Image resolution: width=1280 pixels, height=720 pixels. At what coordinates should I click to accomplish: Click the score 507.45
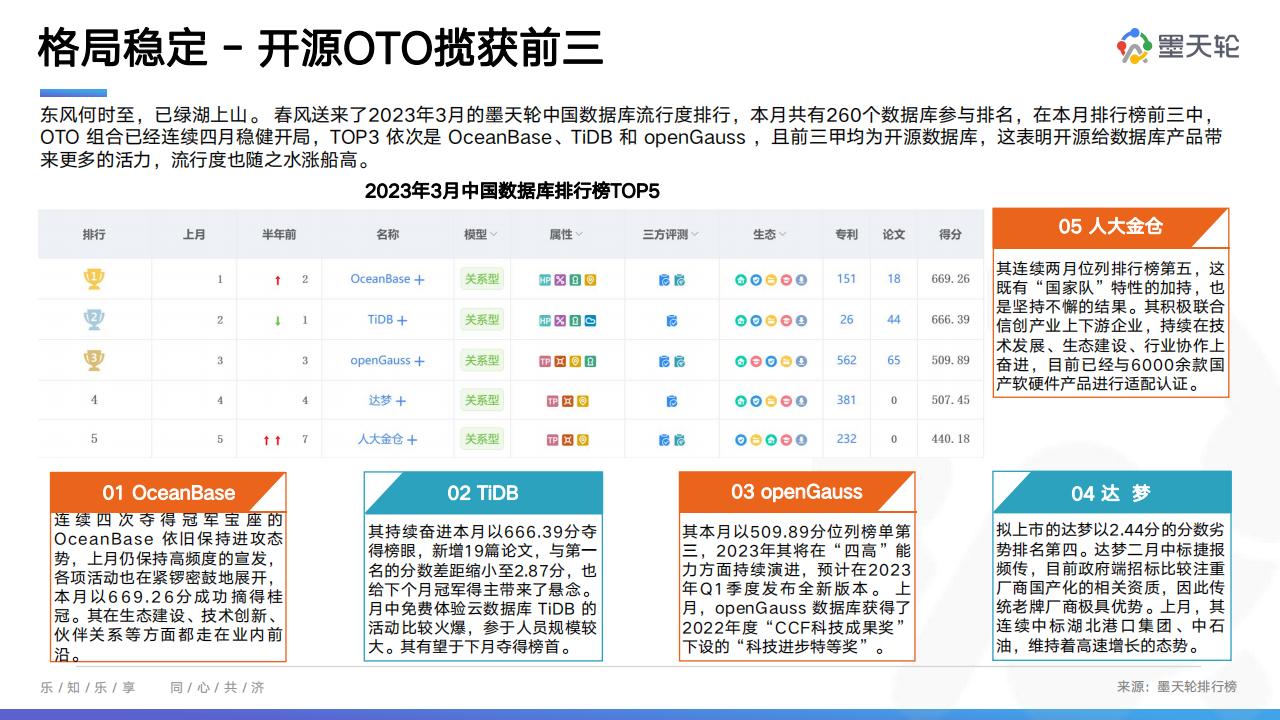pos(950,400)
